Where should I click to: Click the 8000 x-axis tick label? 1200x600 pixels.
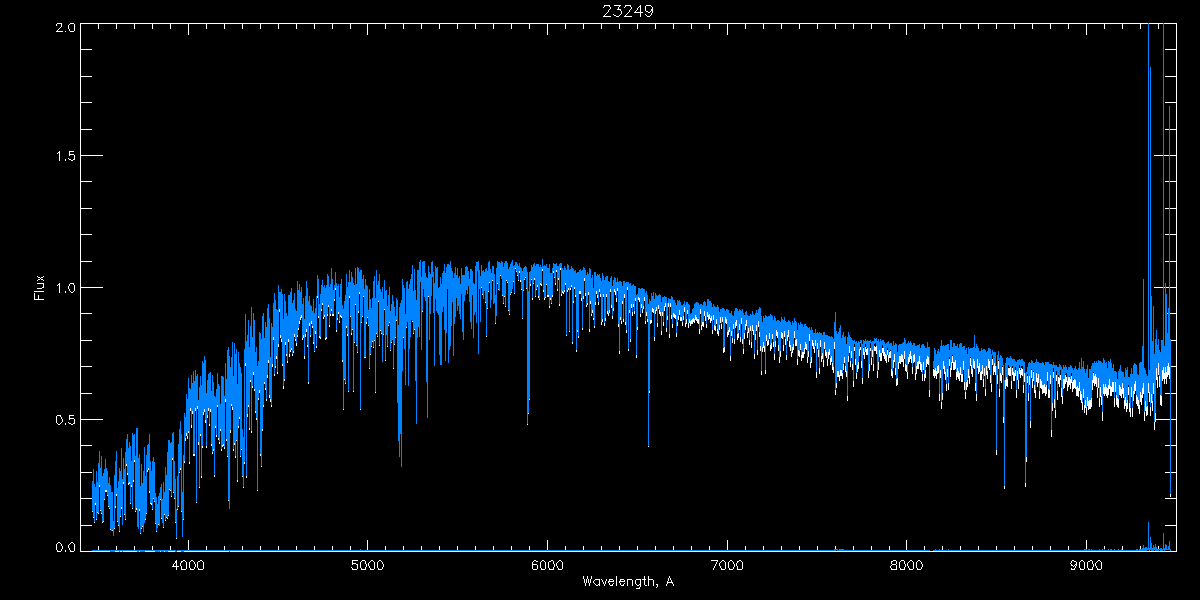pyautogui.click(x=907, y=564)
